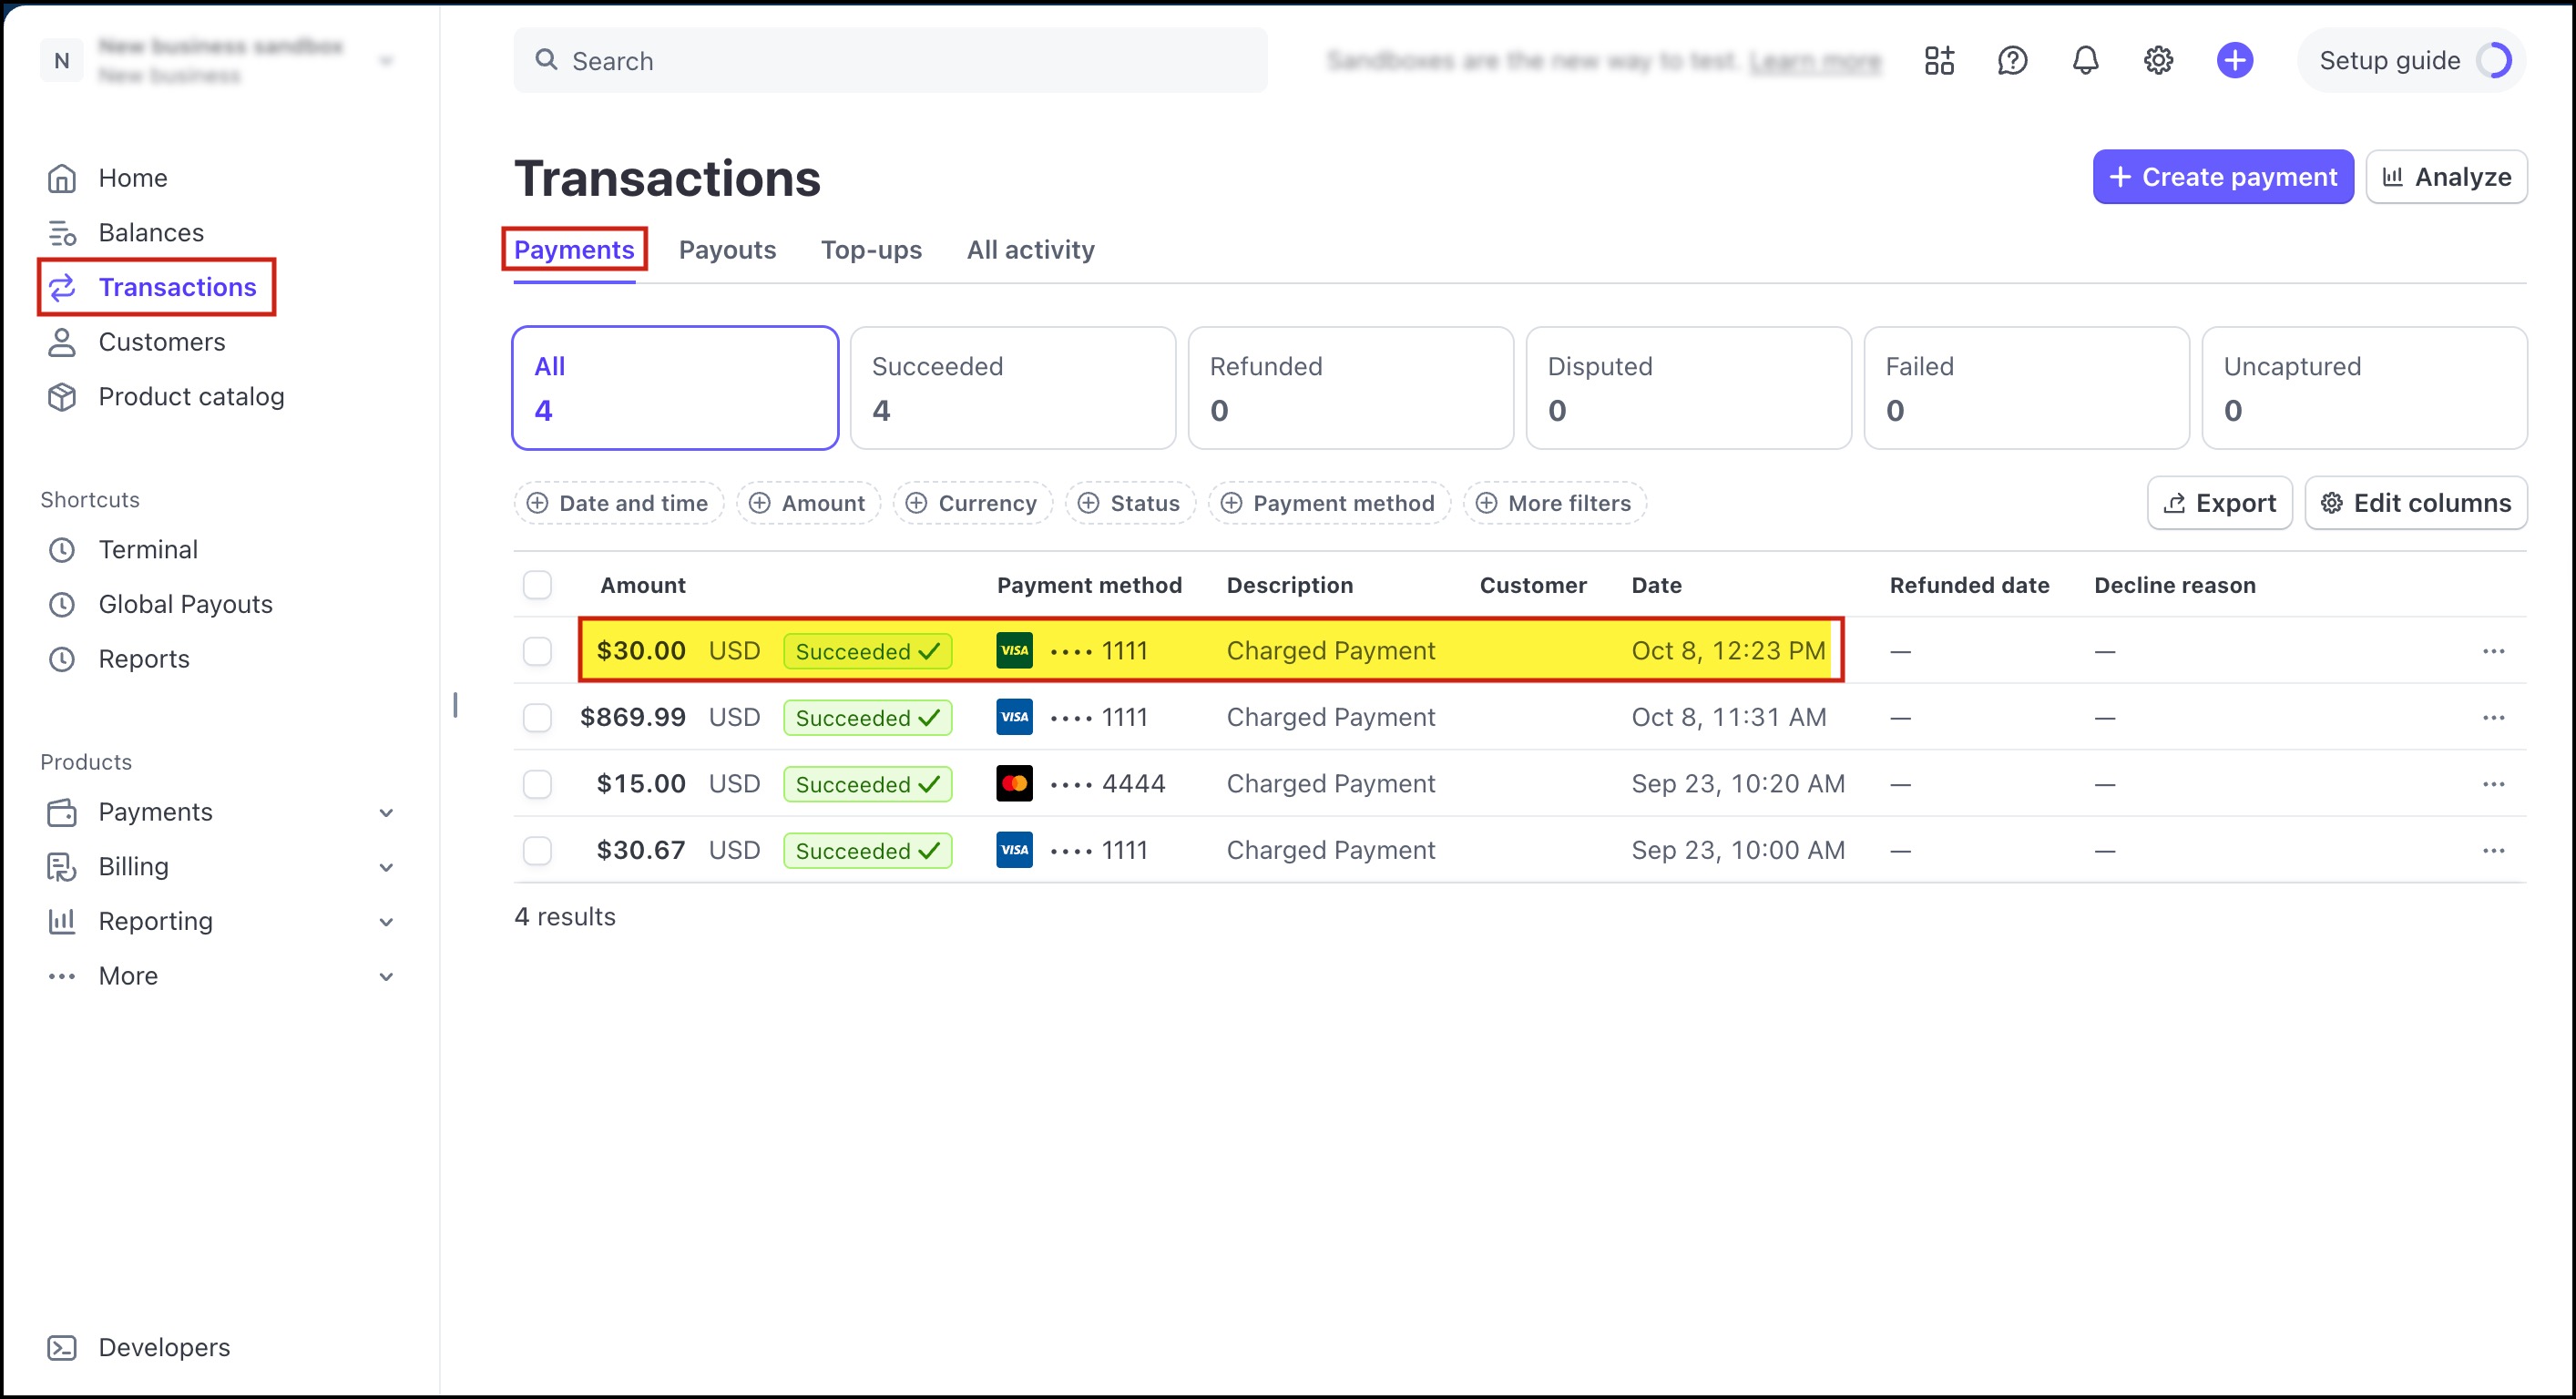Click the purple plus create icon
The width and height of the screenshot is (2576, 1399).
[2234, 61]
